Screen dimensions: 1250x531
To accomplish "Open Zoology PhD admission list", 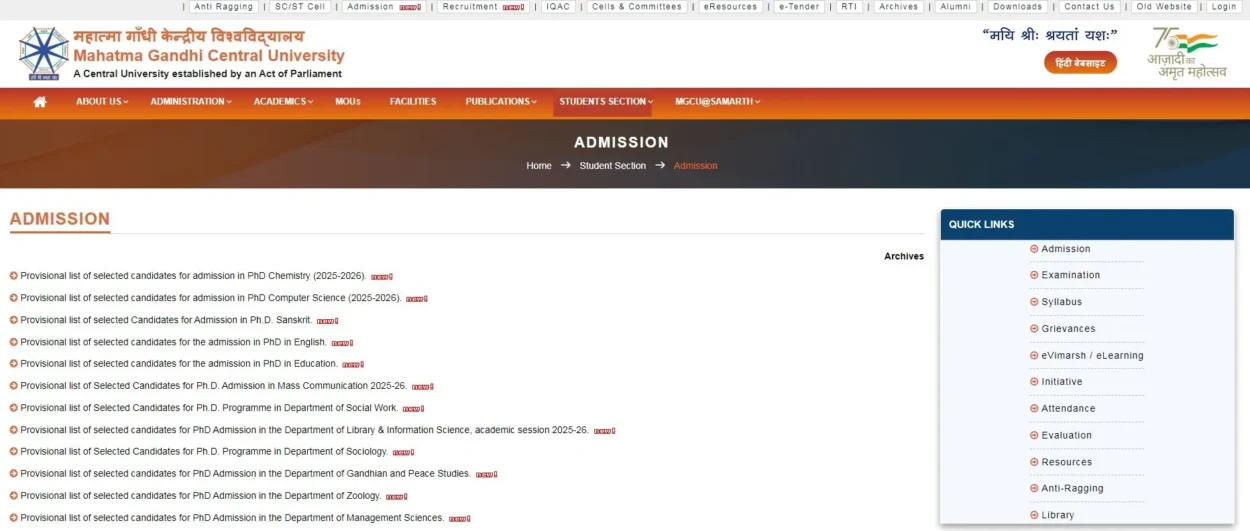I will click(x=201, y=496).
